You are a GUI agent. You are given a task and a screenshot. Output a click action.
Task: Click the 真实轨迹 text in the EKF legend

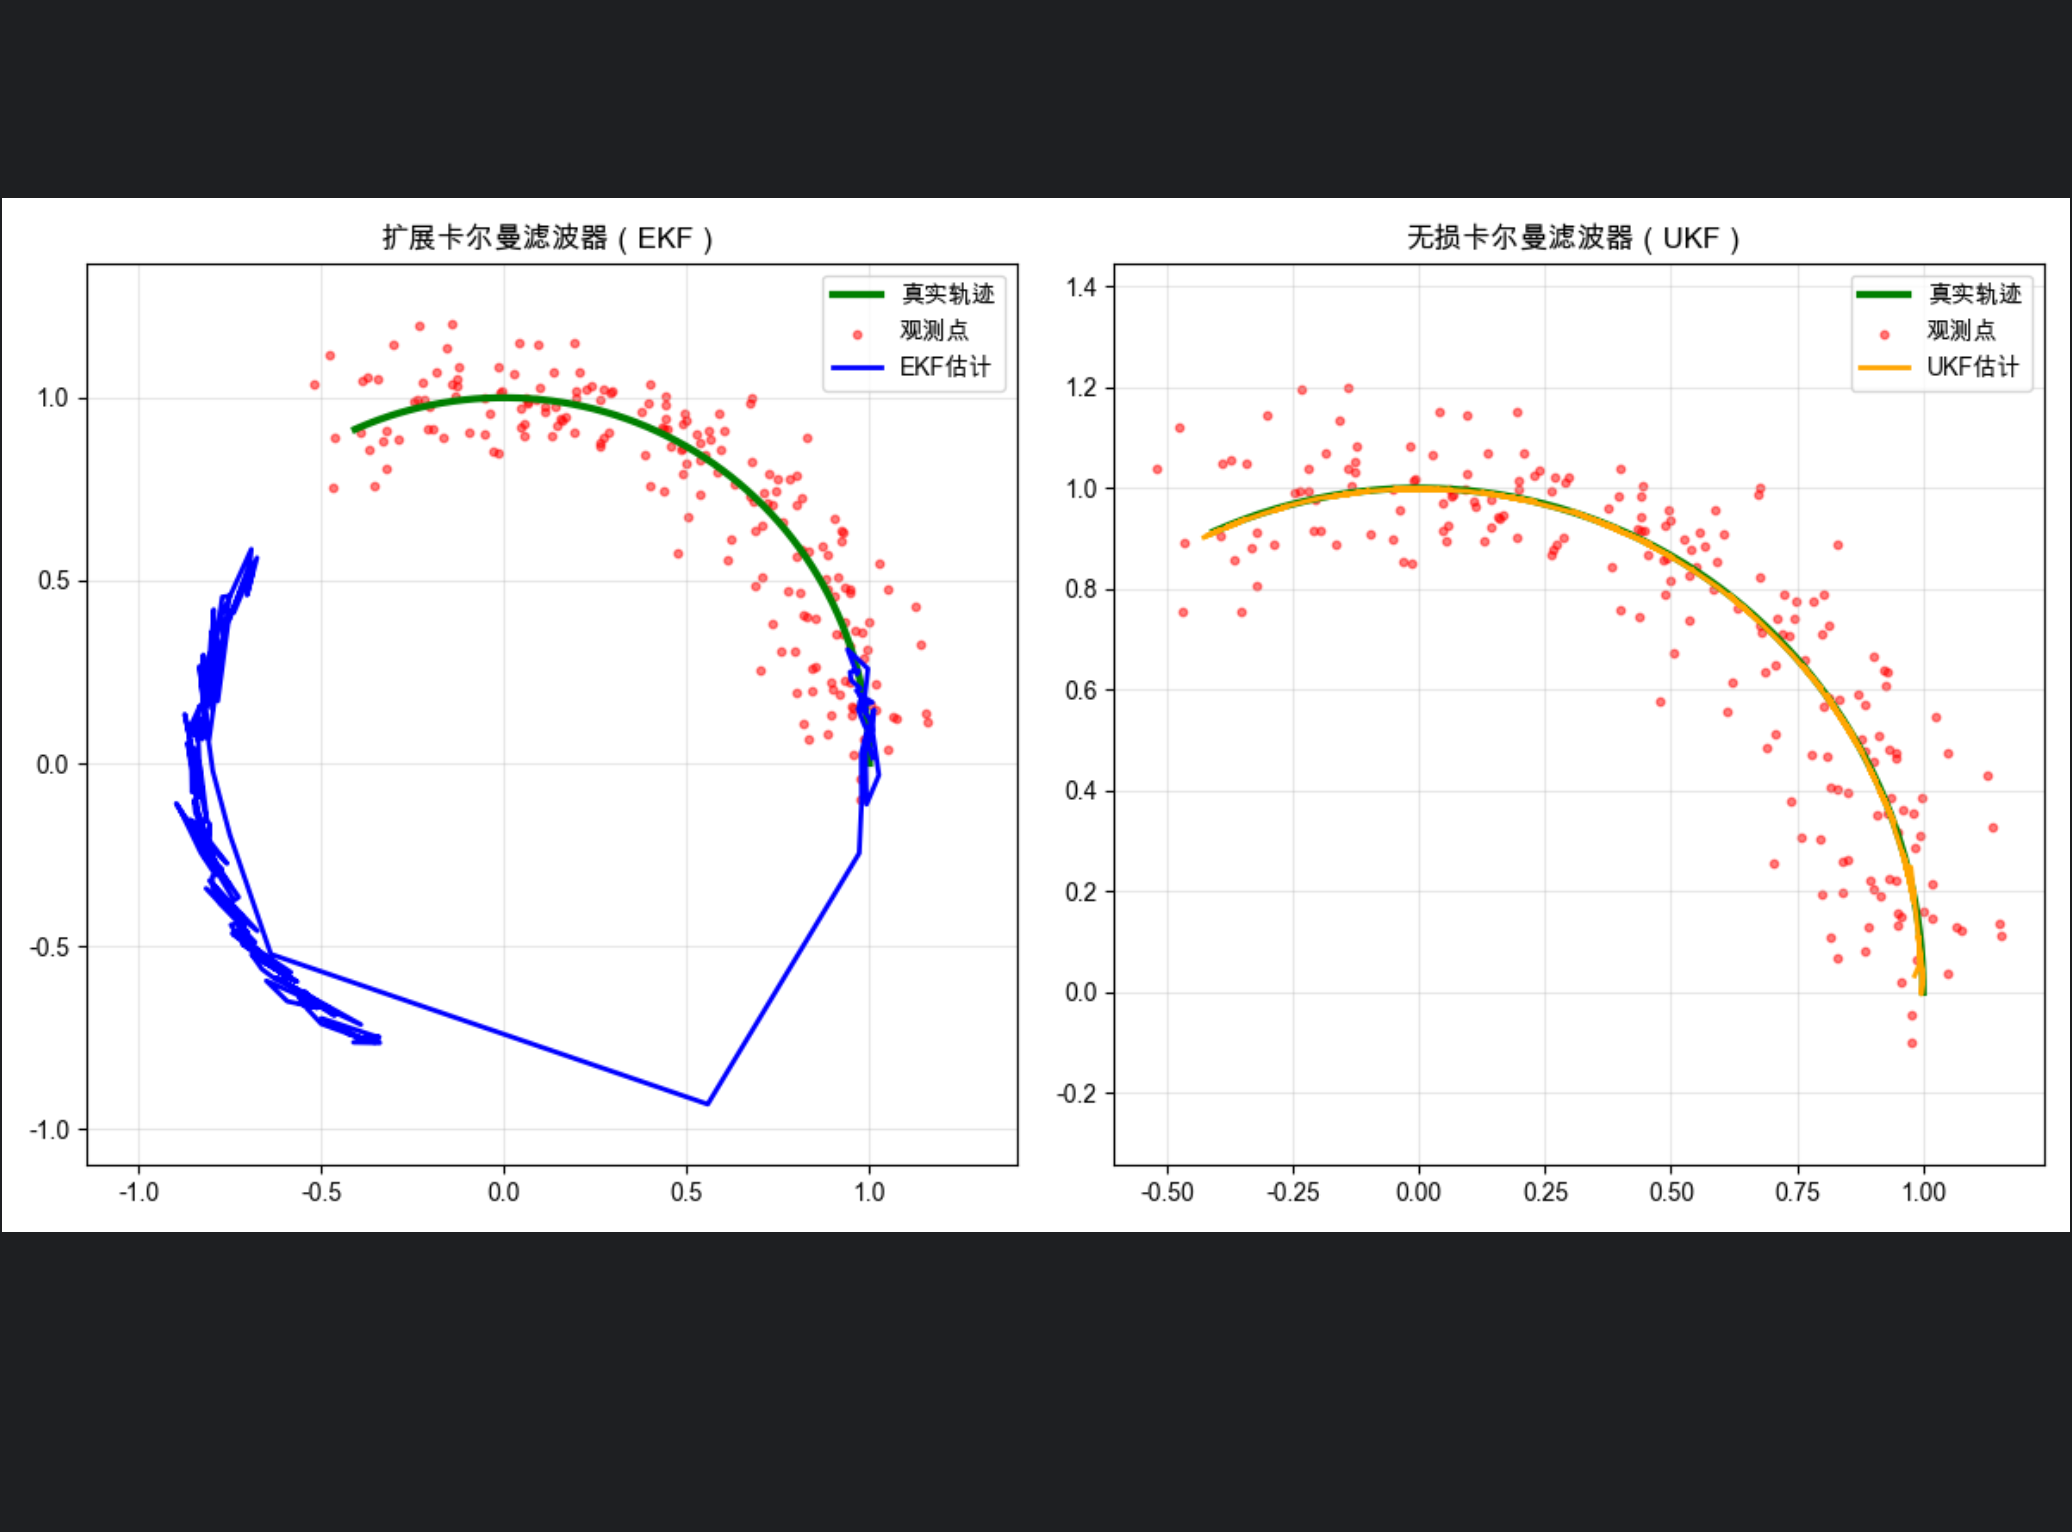click(x=947, y=294)
